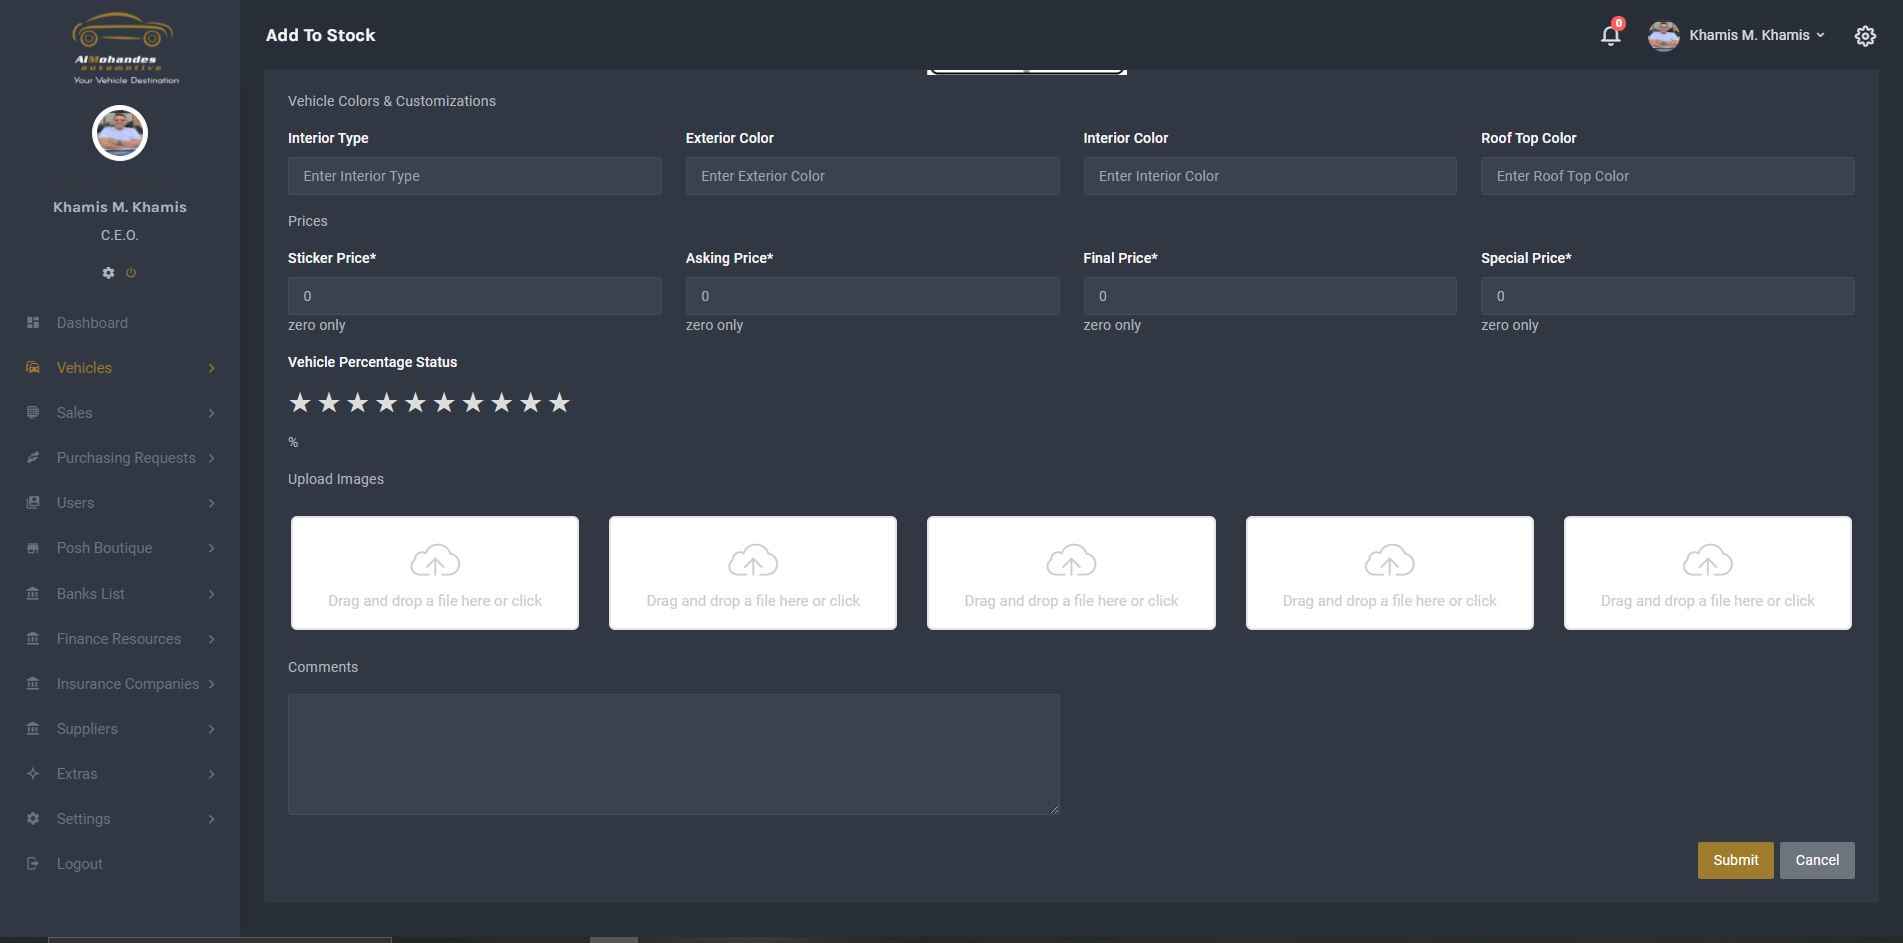
Task: Click the Sales sidebar icon
Action: pos(33,413)
